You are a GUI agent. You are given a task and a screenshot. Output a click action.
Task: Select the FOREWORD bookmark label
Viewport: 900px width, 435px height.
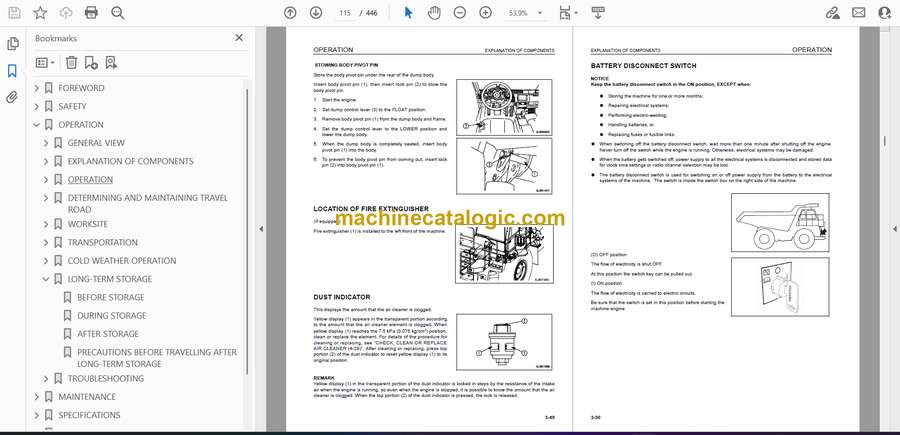click(81, 88)
